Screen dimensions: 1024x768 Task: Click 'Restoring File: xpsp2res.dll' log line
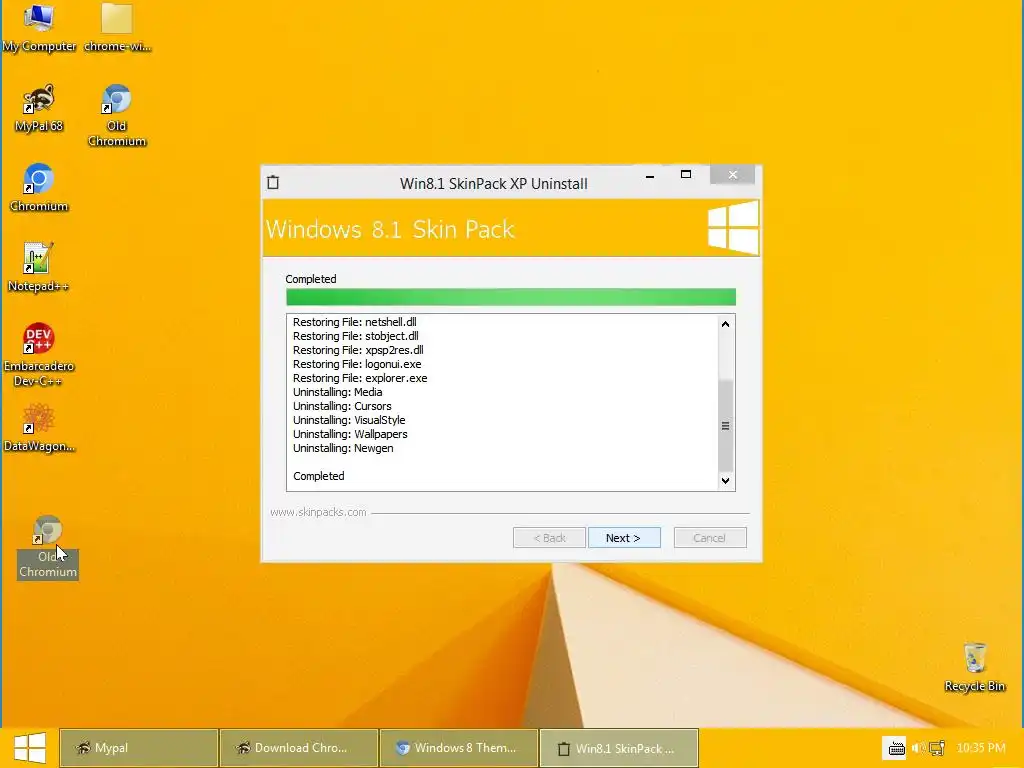[358, 350]
